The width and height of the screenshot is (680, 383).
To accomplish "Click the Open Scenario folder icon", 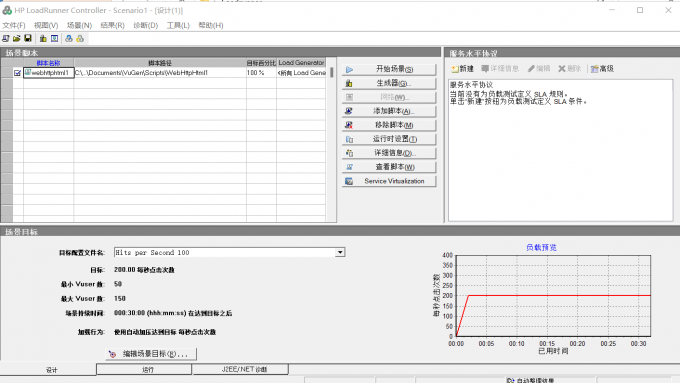I will (x=17, y=39).
